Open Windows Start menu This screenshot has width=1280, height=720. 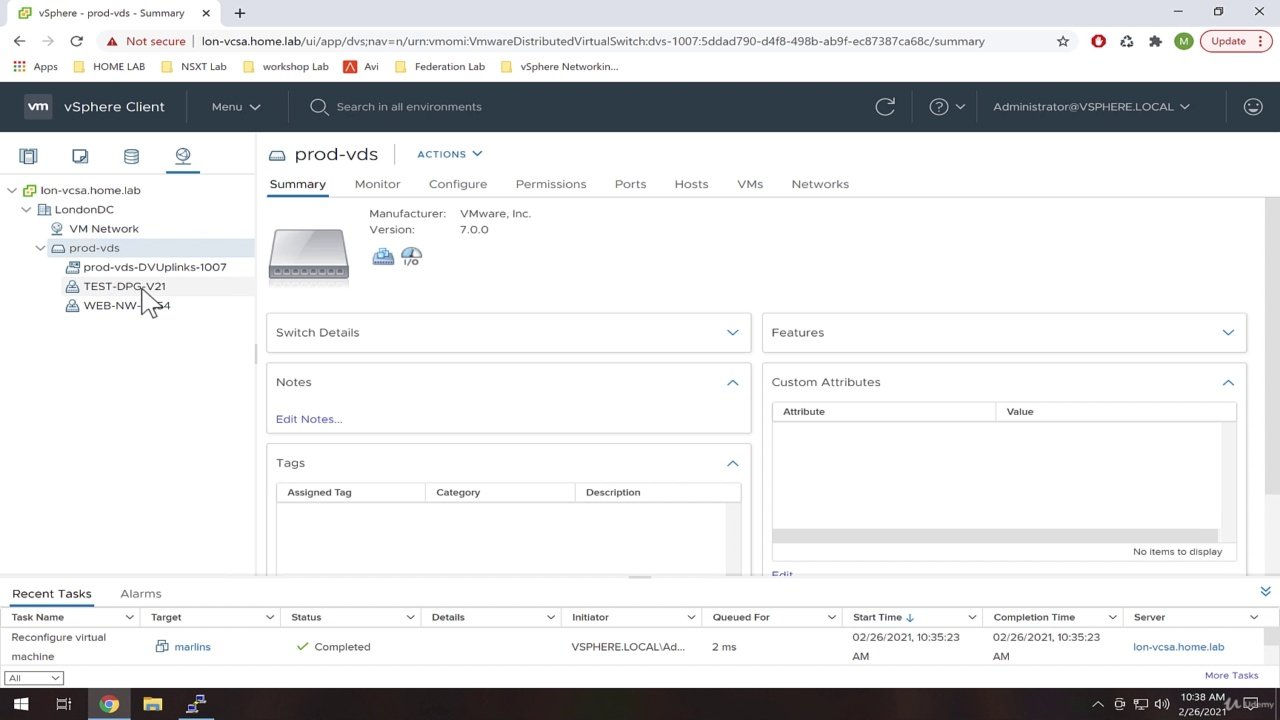coord(20,704)
